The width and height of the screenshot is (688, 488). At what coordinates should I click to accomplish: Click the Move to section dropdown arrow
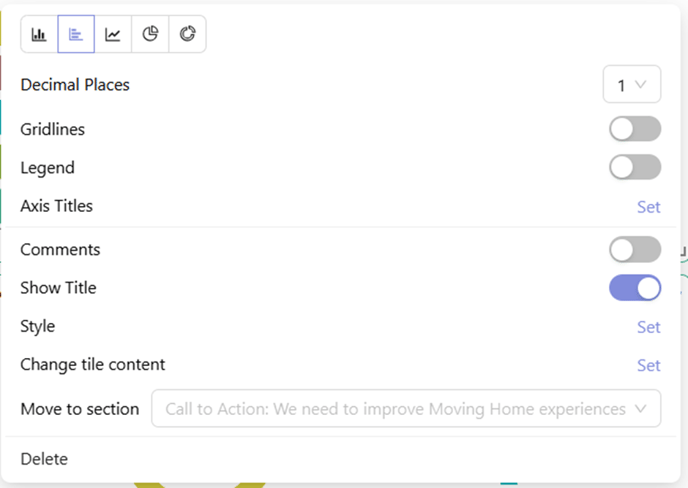tap(641, 409)
